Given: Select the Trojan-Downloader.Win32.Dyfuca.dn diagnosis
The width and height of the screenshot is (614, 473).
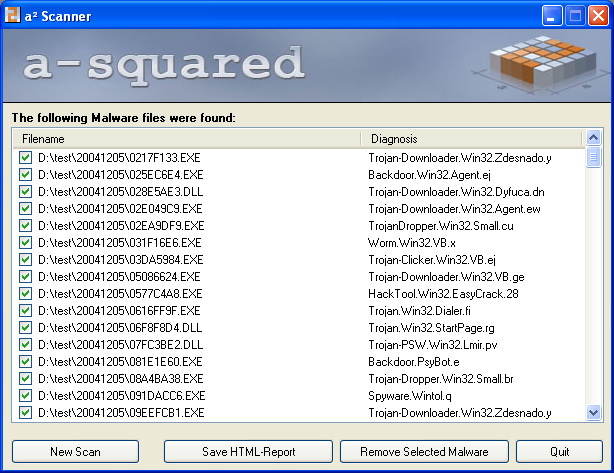Looking at the screenshot, I should (456, 192).
